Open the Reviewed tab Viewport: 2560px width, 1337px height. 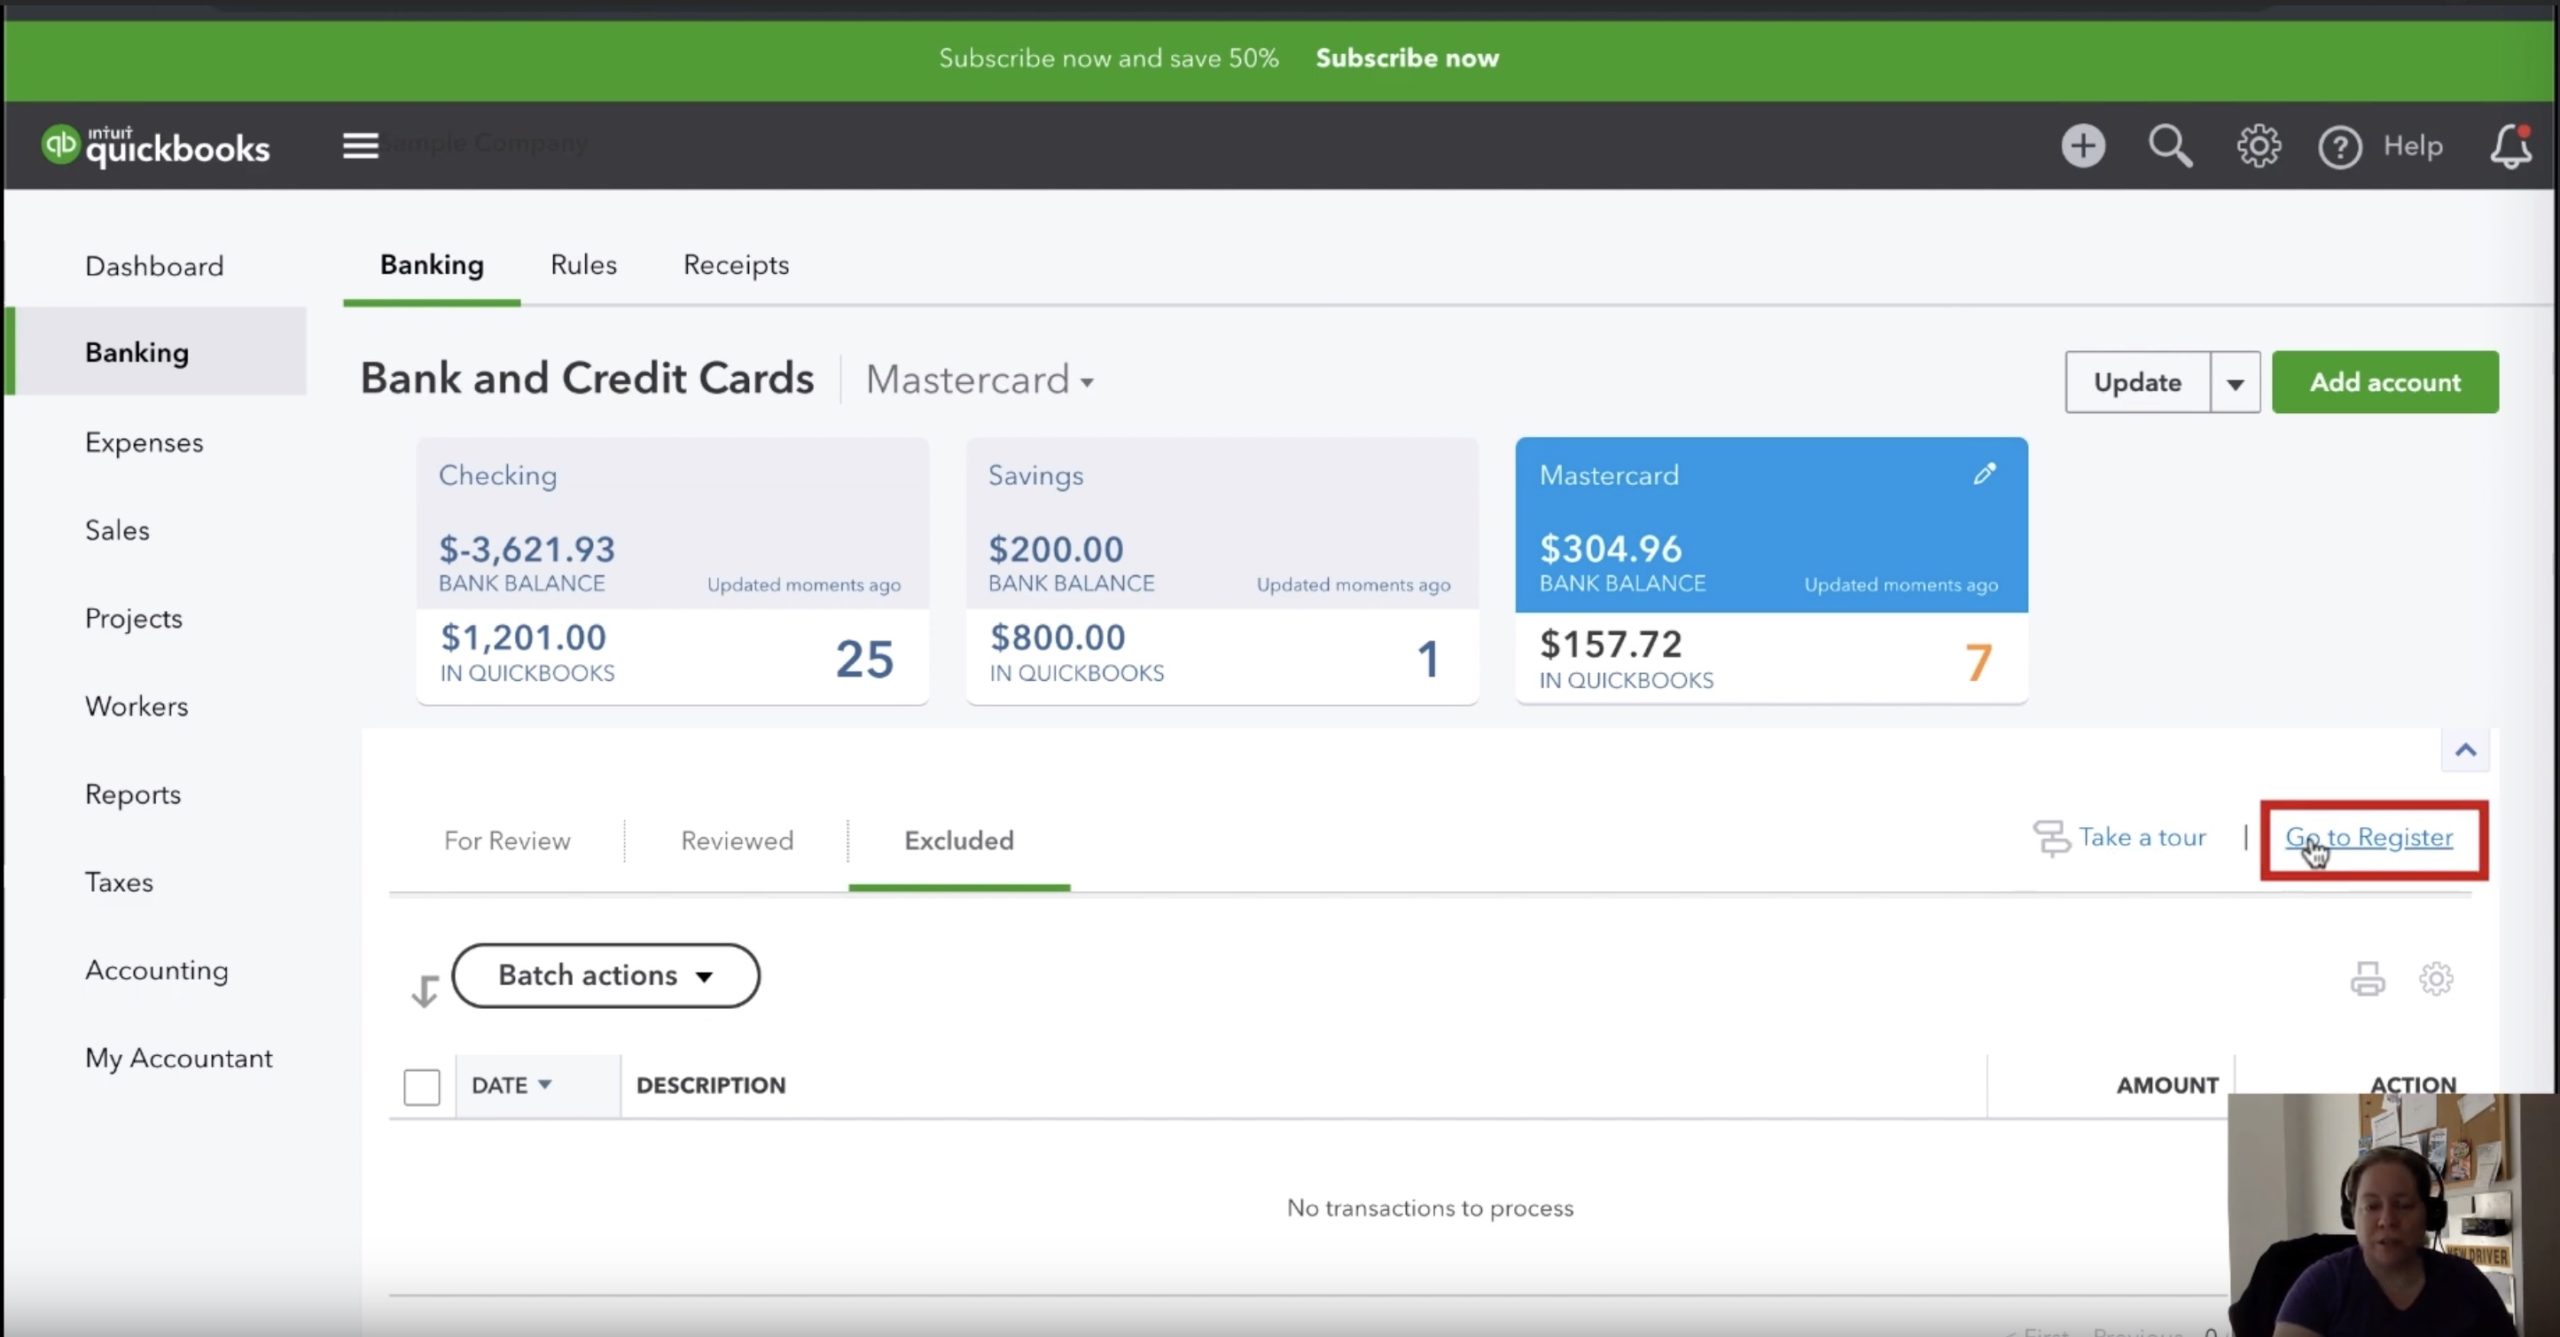(737, 841)
